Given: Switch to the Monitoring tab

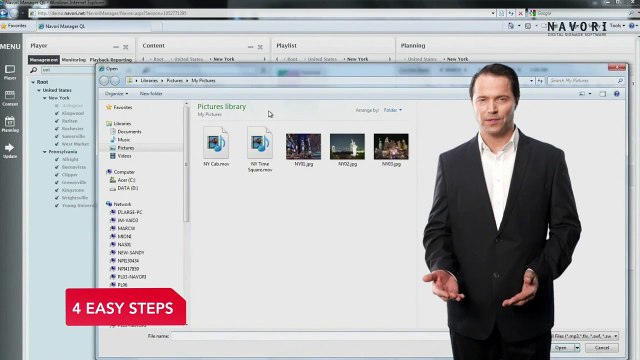Looking at the screenshot, I should click(74, 60).
